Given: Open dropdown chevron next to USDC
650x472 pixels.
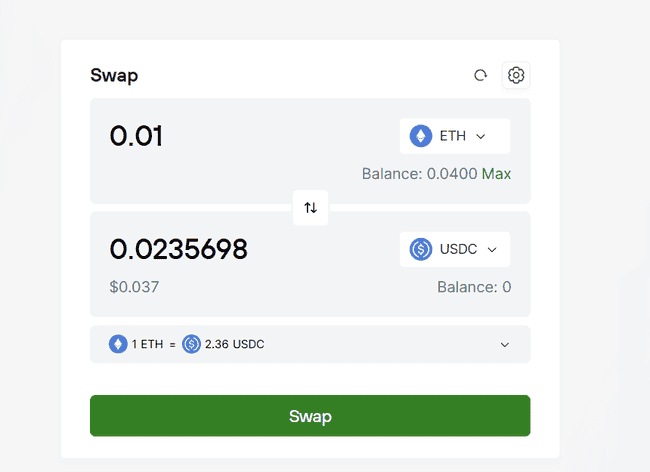Looking at the screenshot, I should pos(492,249).
